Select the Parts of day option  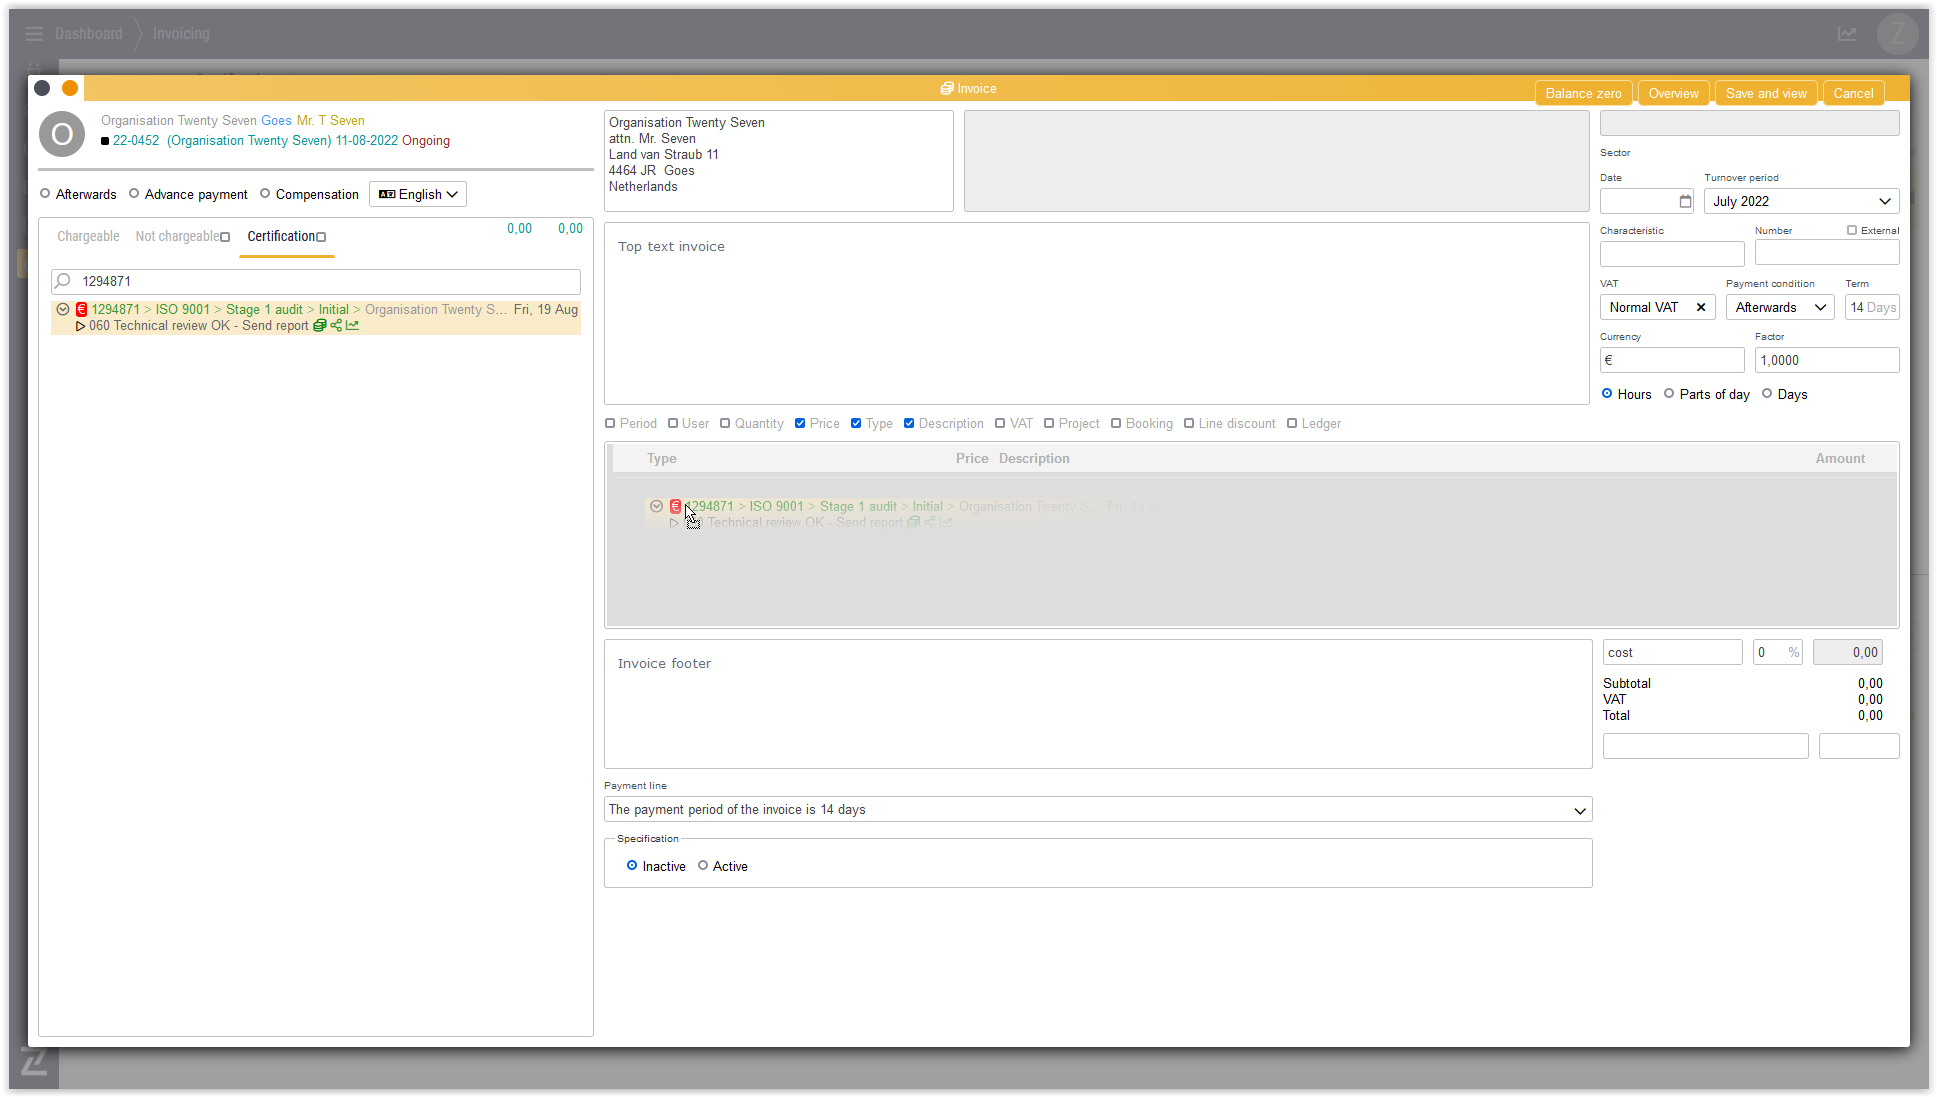(1669, 394)
